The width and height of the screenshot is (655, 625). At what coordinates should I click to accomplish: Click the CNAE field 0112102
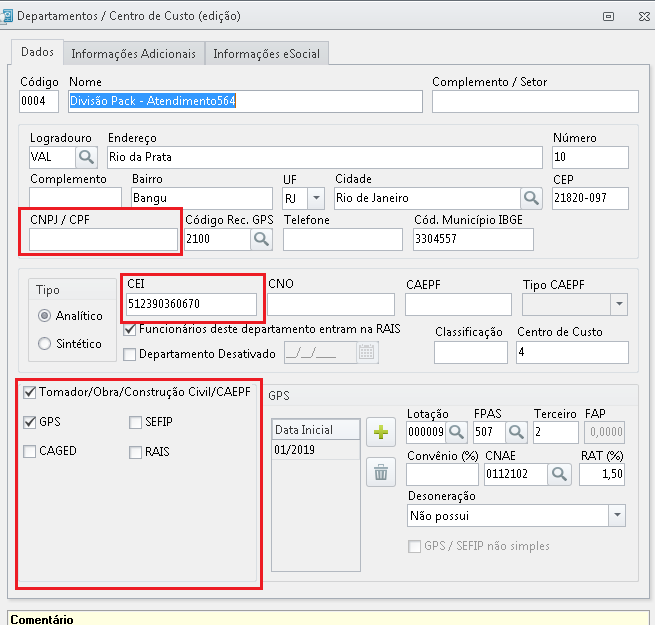(x=516, y=474)
